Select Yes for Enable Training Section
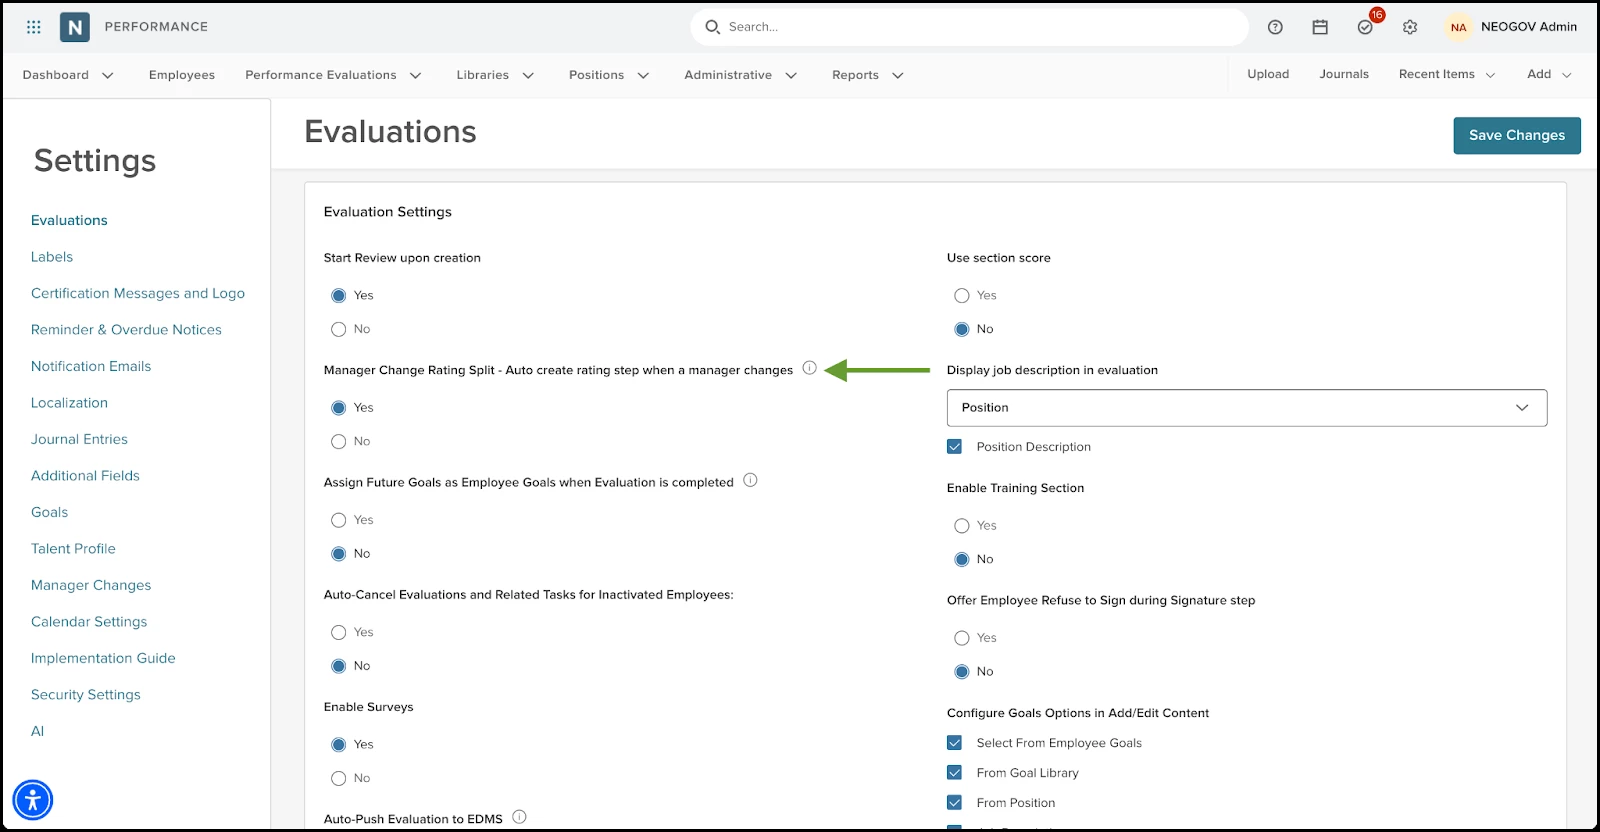The width and height of the screenshot is (1600, 832). (x=962, y=526)
